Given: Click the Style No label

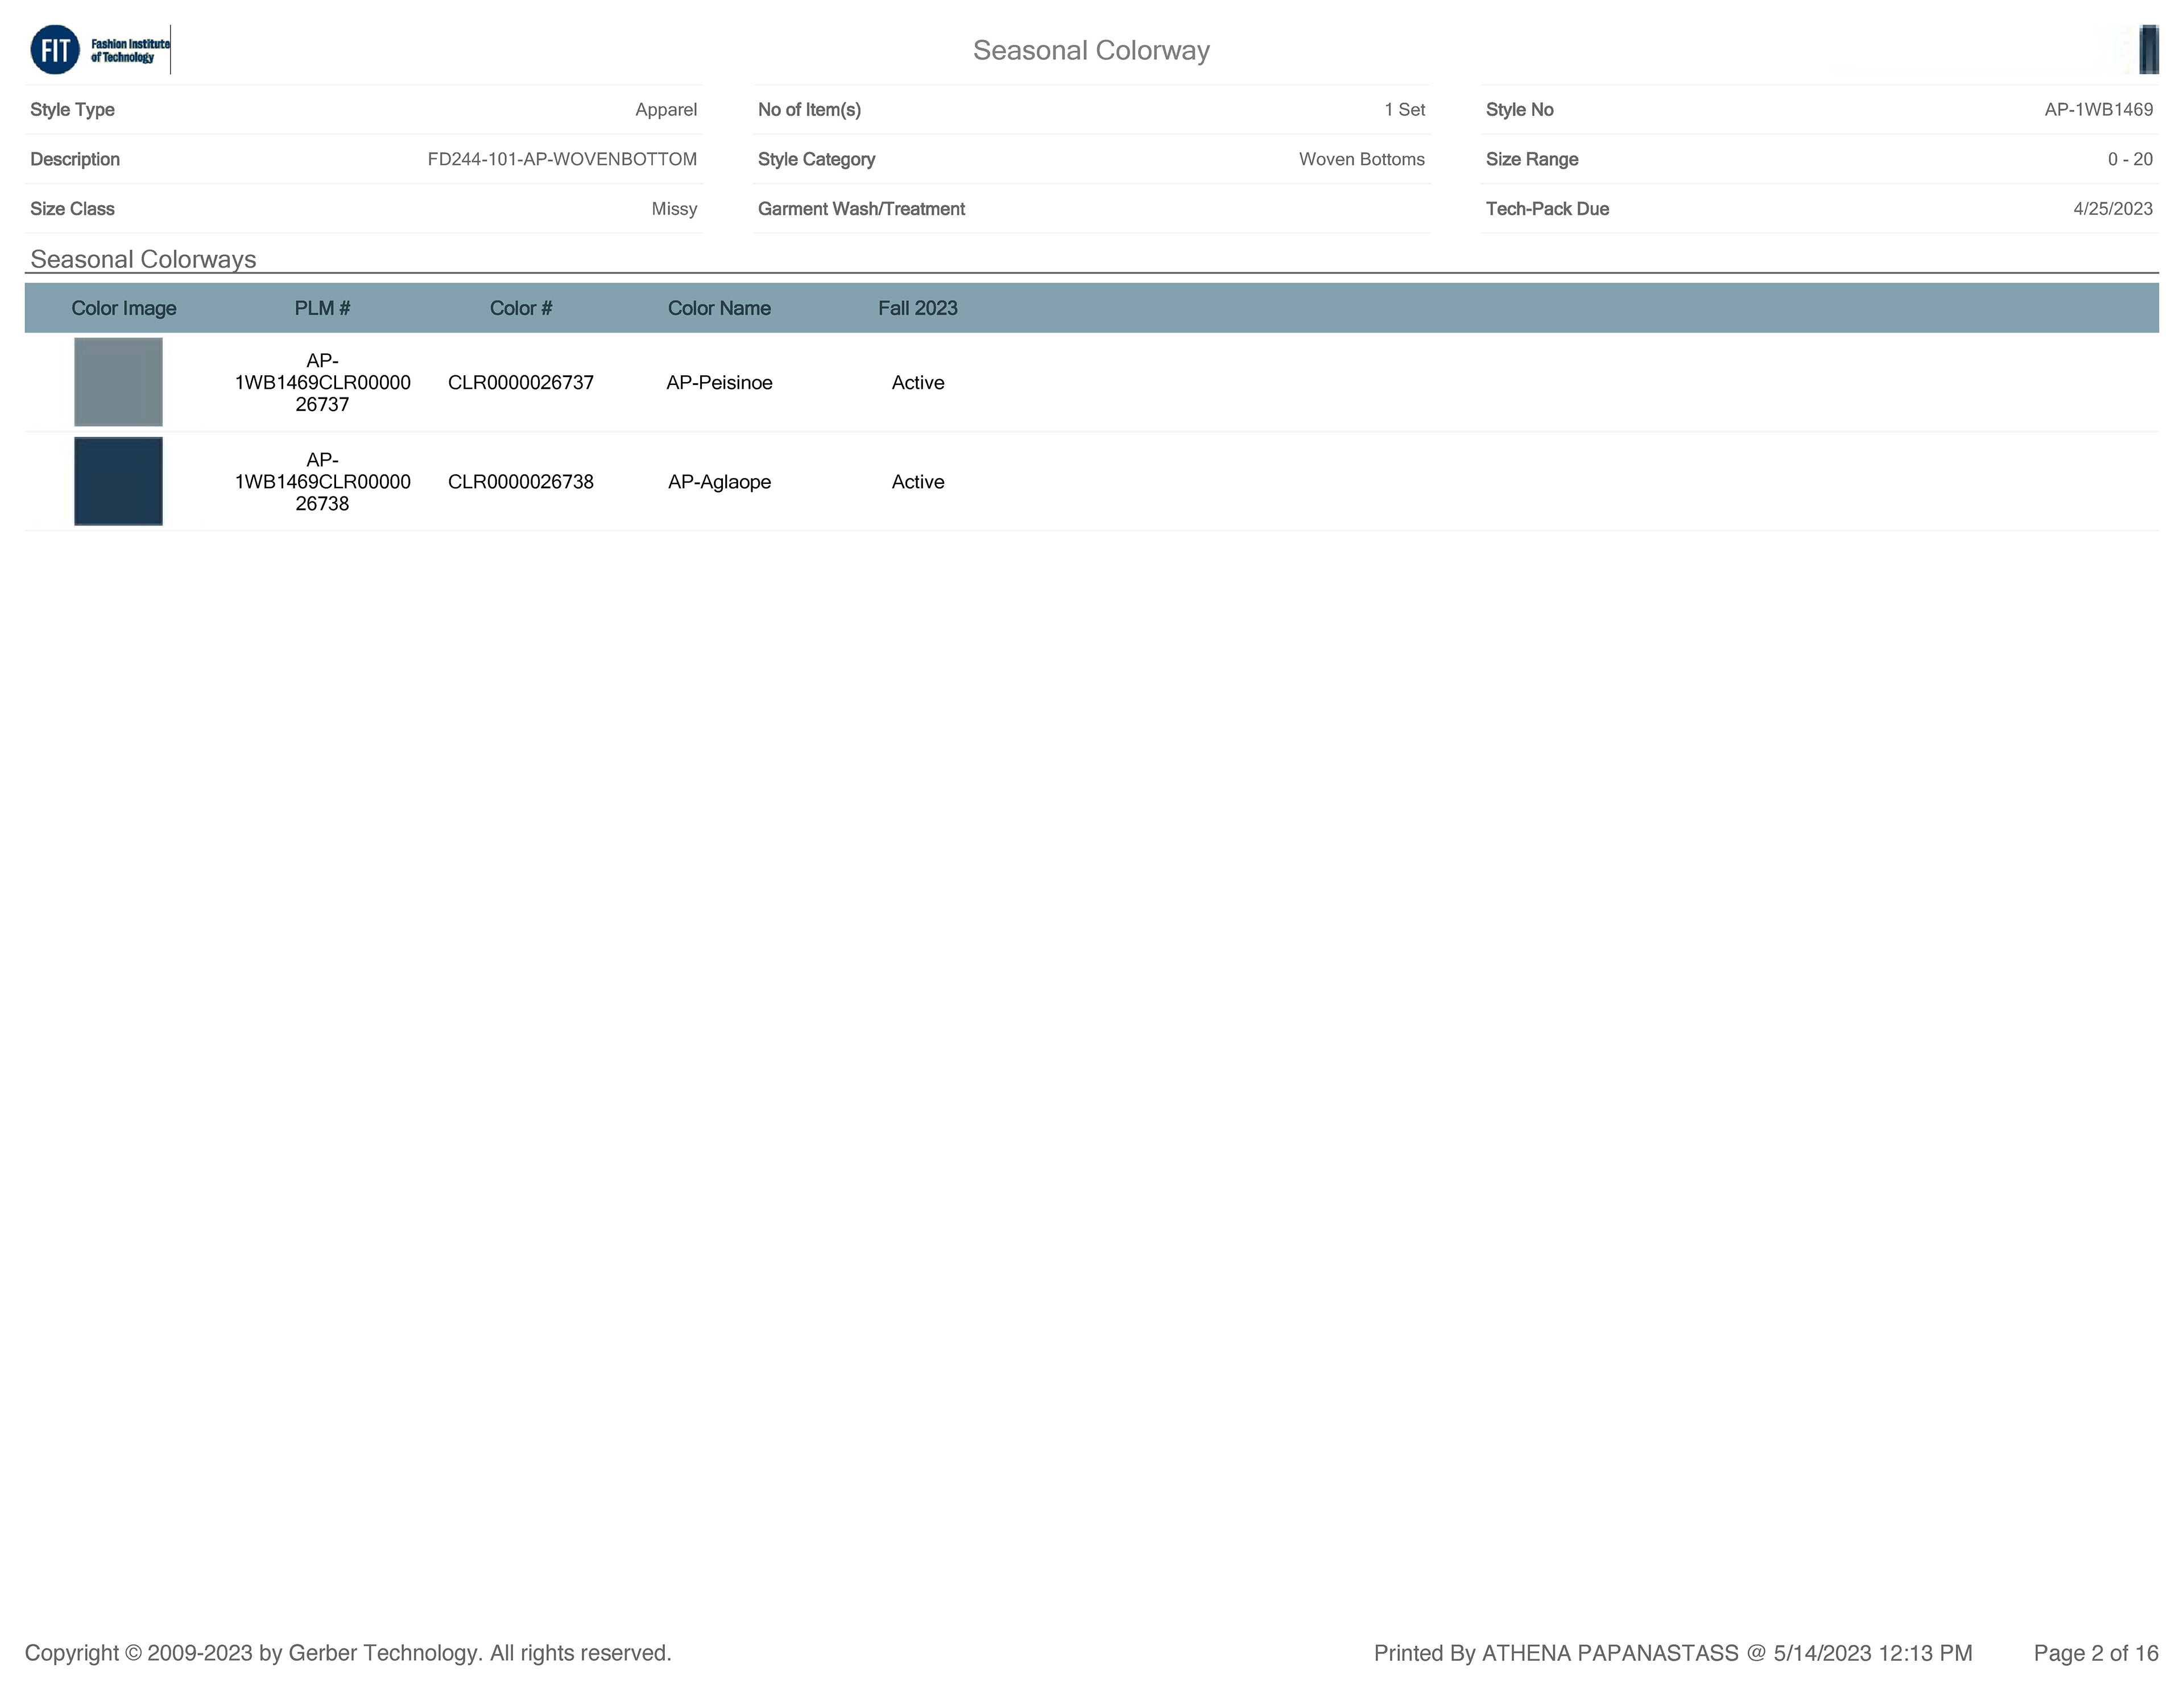Looking at the screenshot, I should coord(1519,109).
